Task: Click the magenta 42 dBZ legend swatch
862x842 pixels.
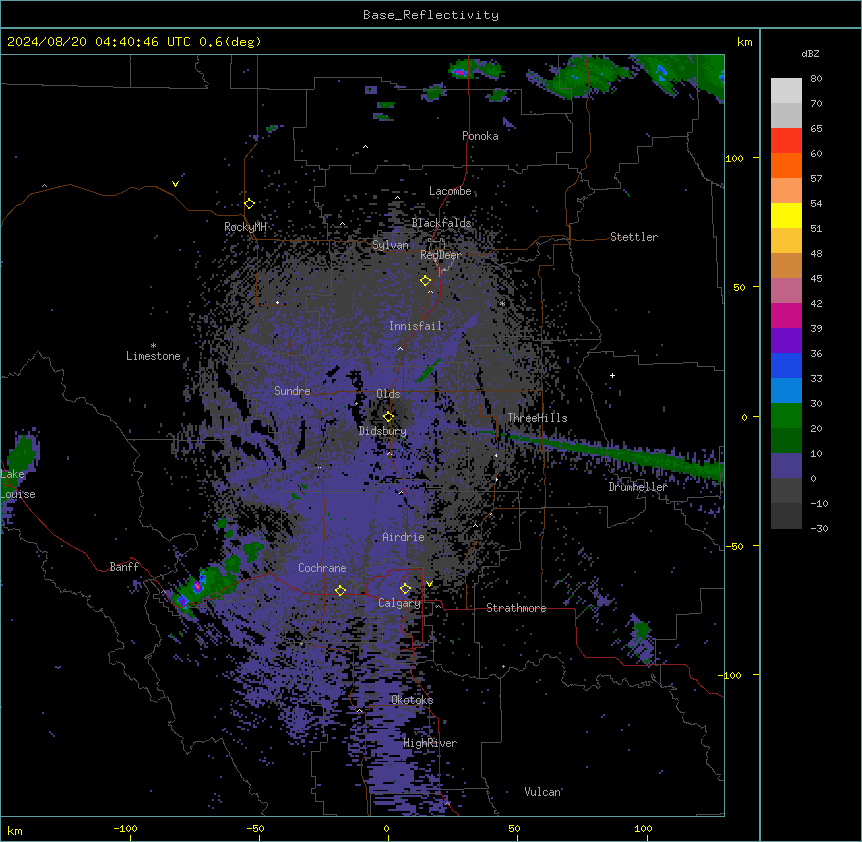Action: pyautogui.click(x=786, y=315)
